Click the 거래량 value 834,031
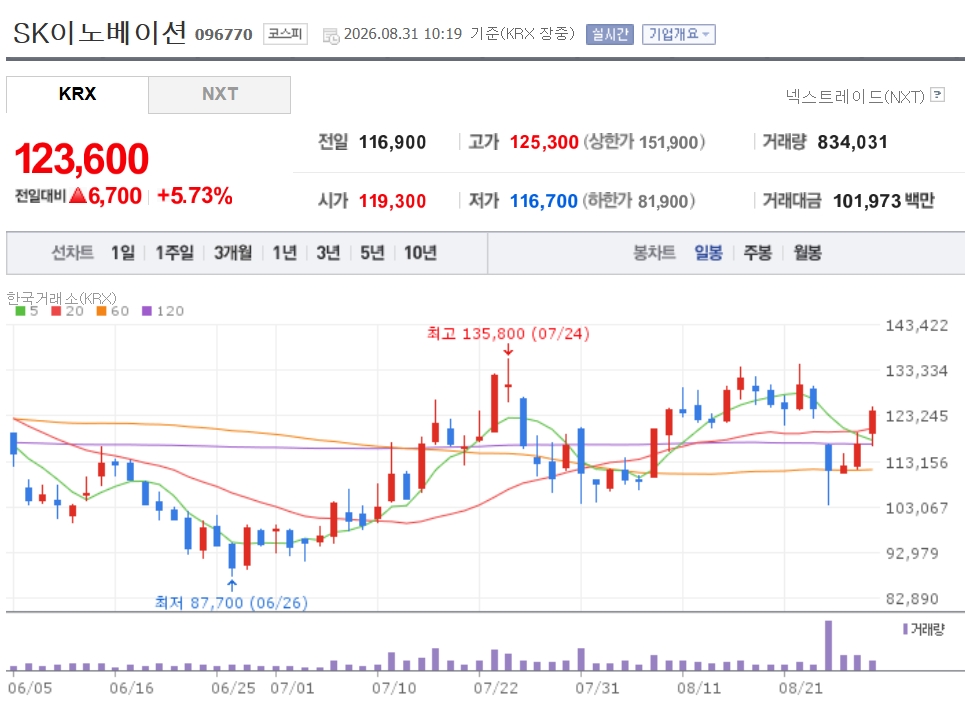Image resolution: width=965 pixels, height=701 pixels. pyautogui.click(x=852, y=143)
